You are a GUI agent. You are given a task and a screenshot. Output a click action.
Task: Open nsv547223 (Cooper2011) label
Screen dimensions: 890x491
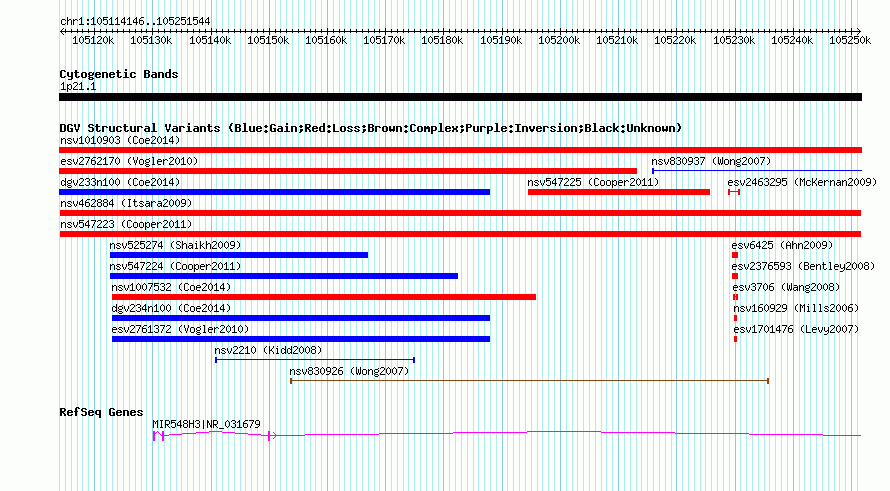pyautogui.click(x=126, y=224)
